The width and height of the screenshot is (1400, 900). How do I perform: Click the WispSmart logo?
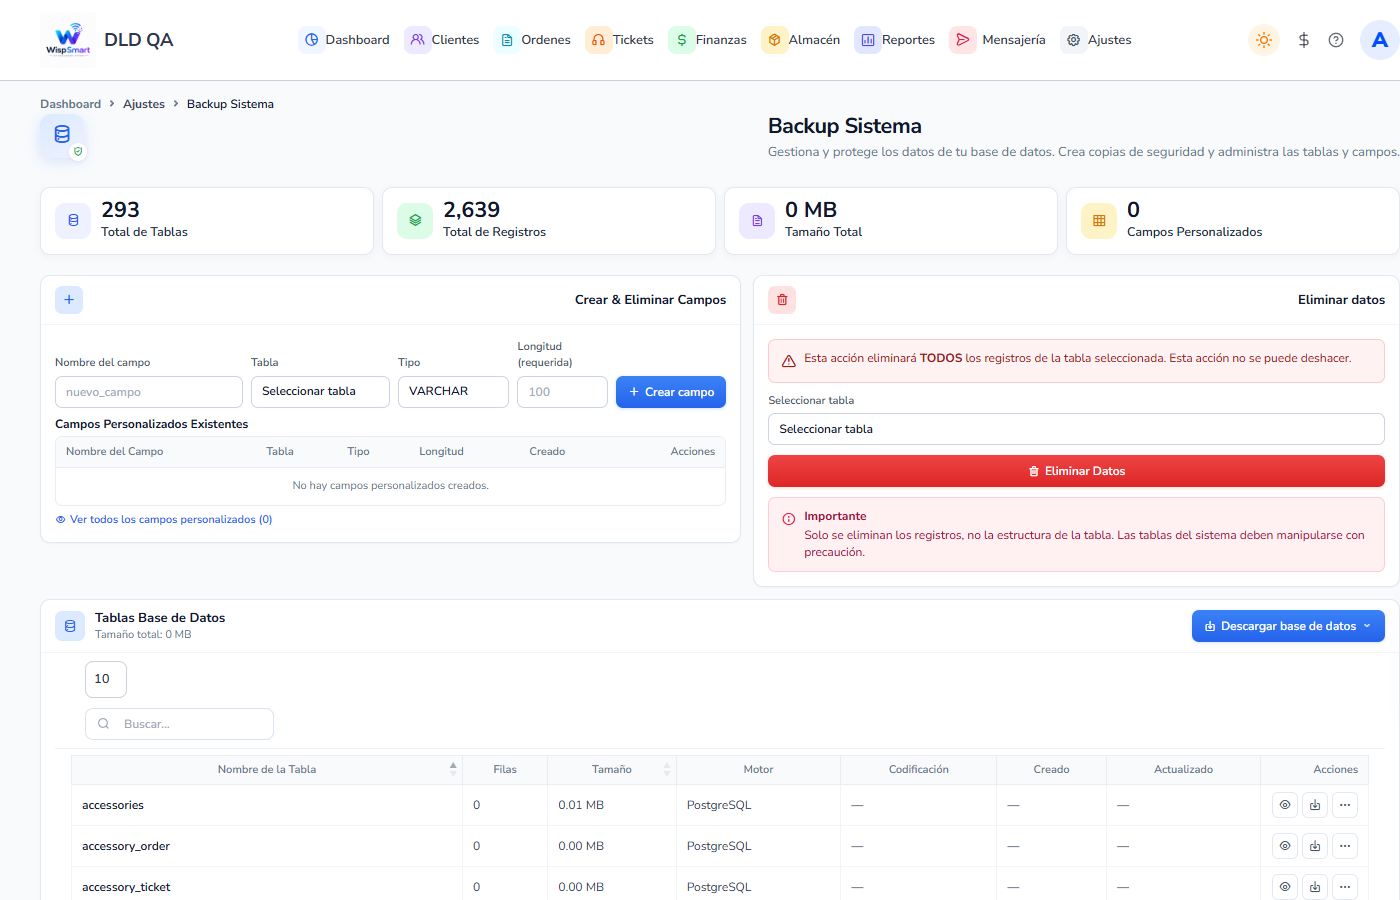(68, 40)
